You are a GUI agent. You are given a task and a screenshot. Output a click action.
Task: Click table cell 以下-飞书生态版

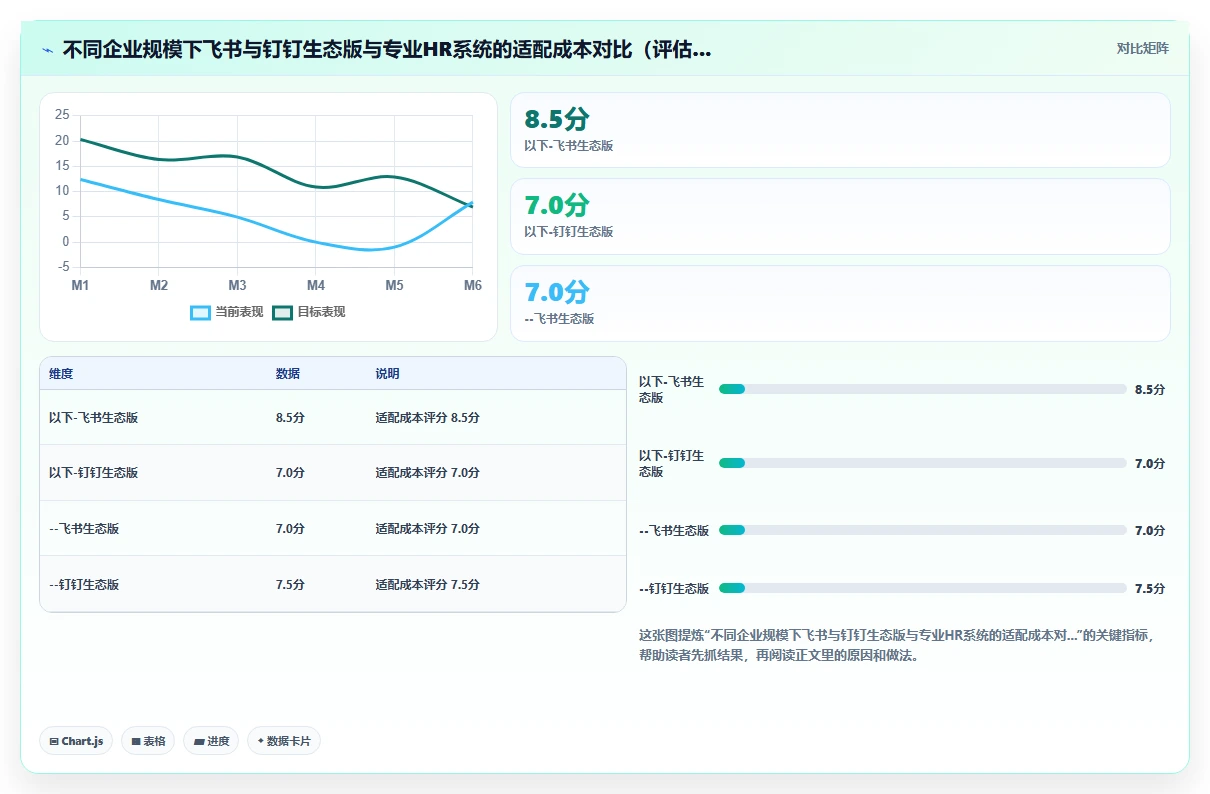point(93,418)
